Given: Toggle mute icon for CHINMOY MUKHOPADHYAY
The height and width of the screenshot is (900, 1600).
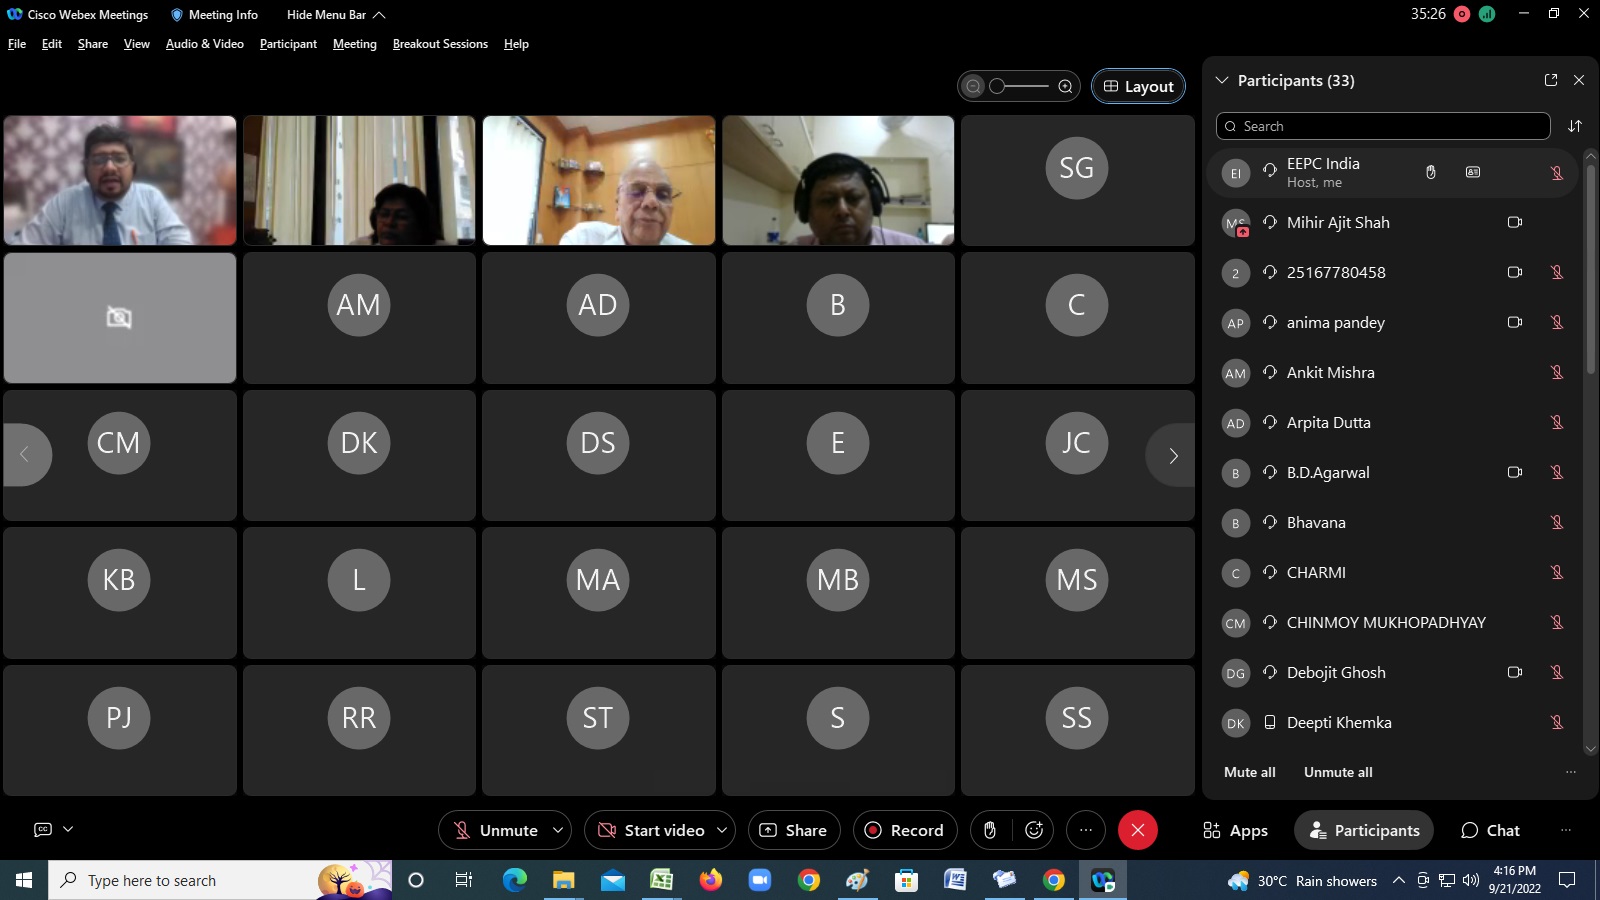Looking at the screenshot, I should 1557,622.
